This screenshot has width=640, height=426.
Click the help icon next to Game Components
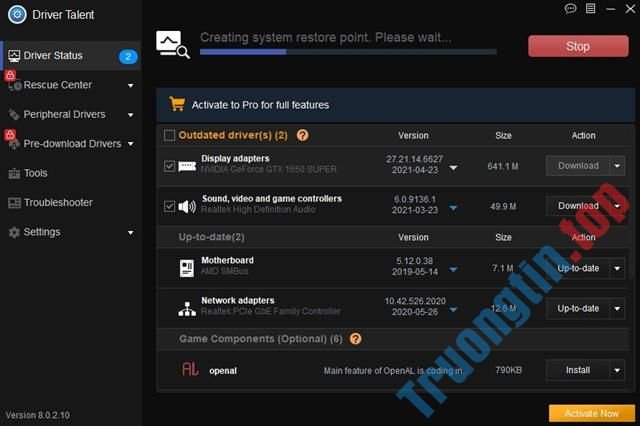click(x=355, y=339)
